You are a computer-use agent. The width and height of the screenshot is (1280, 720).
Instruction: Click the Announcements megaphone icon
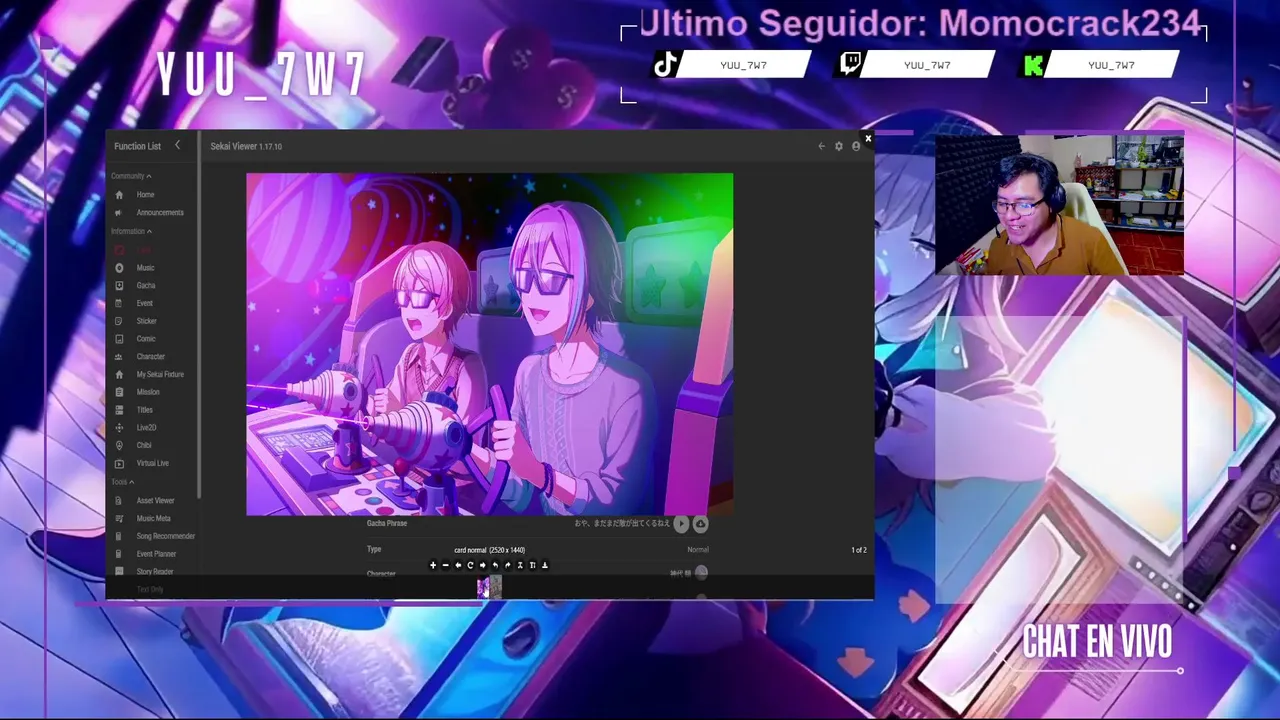click(x=119, y=213)
